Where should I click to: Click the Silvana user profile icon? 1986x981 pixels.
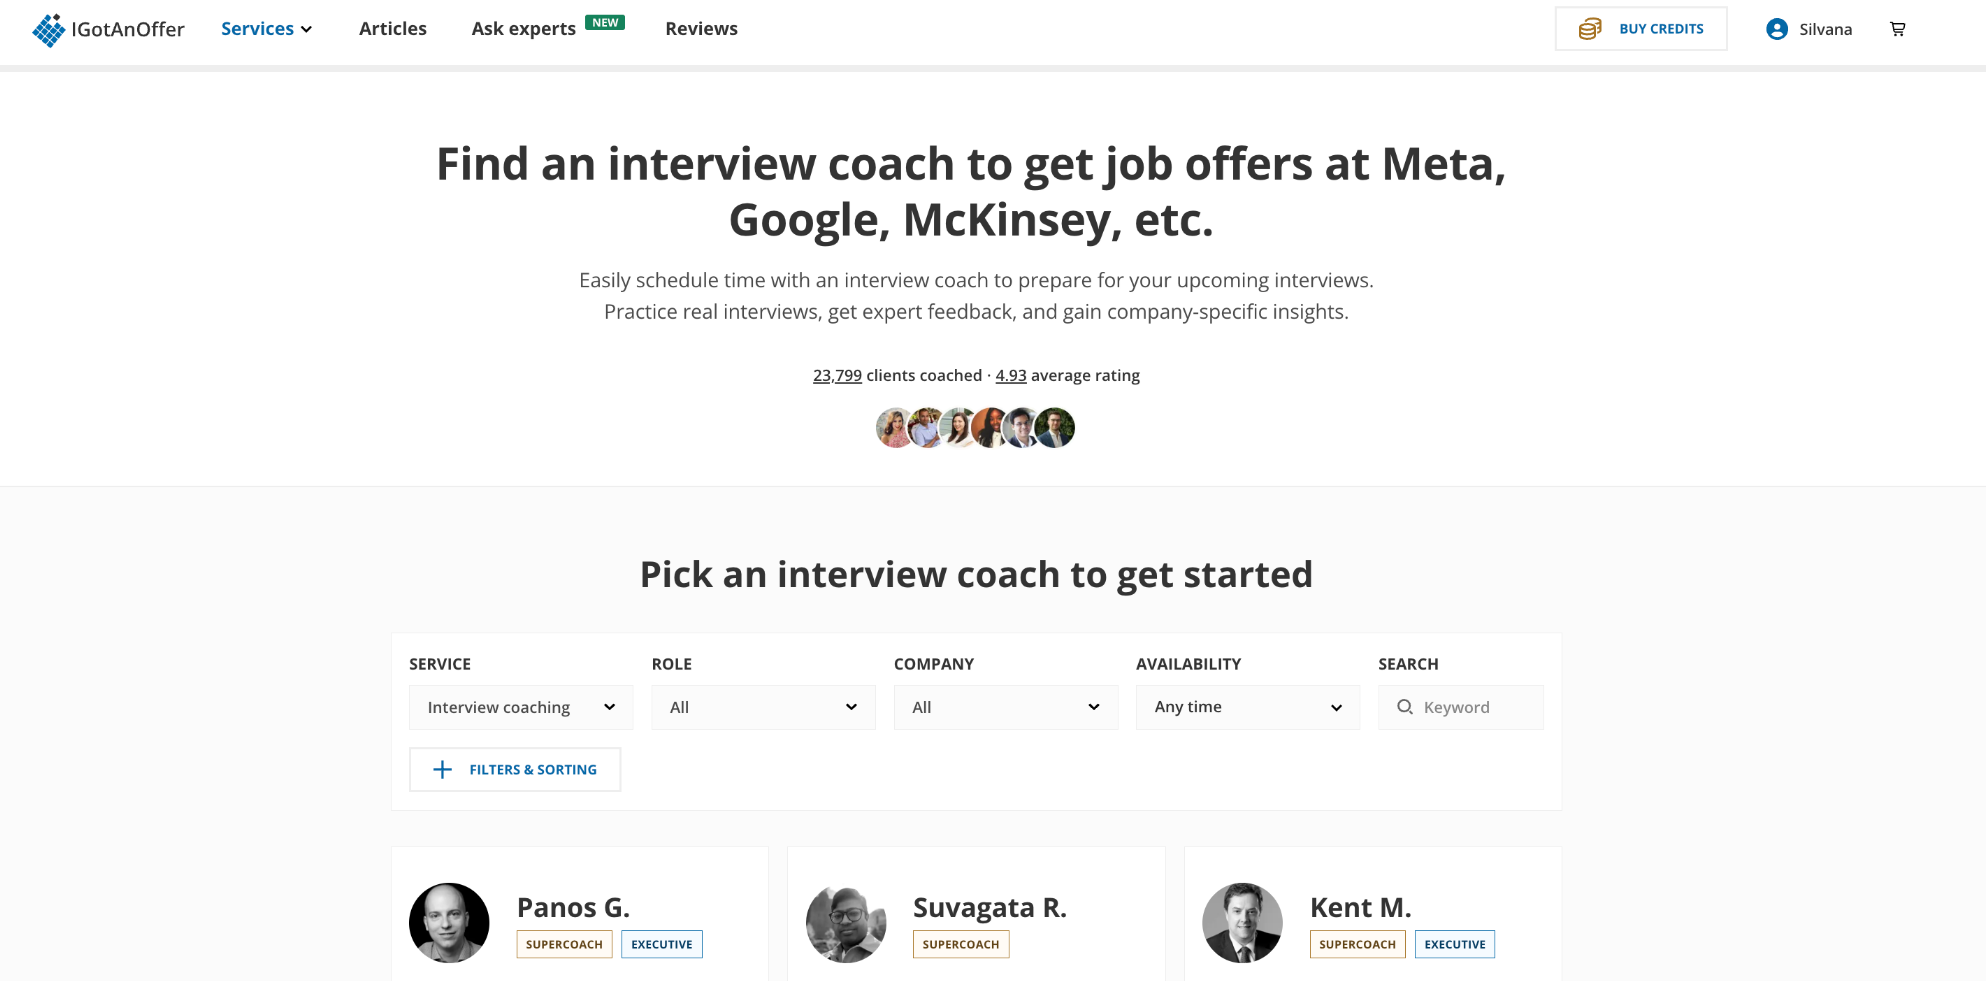[x=1777, y=29]
